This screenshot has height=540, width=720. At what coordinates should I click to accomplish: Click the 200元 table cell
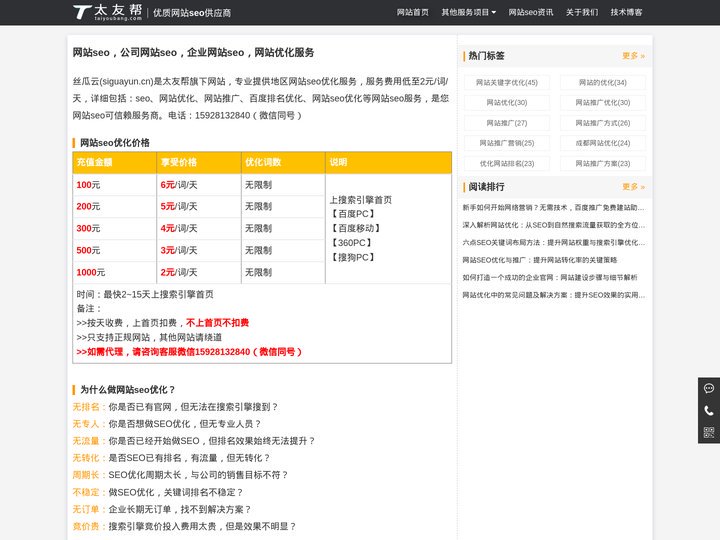114,207
